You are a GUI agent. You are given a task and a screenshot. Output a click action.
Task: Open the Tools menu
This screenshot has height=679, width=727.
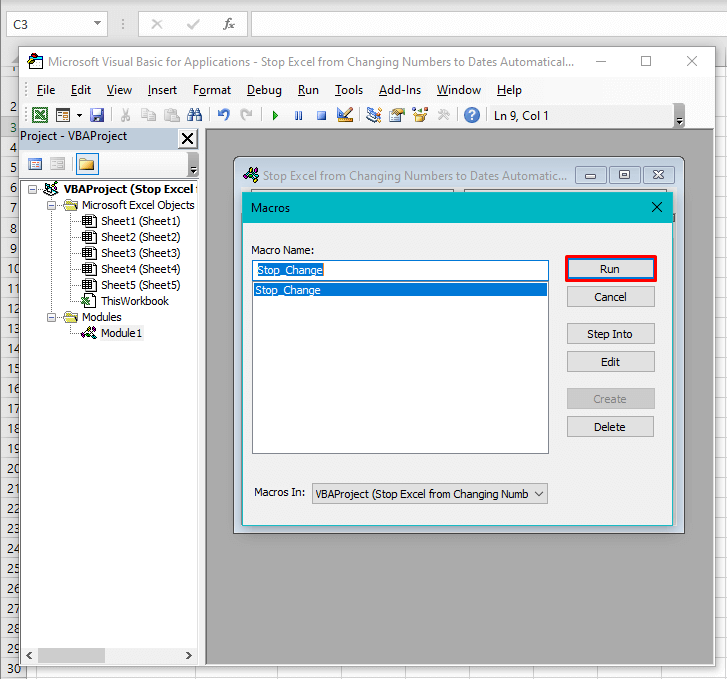(349, 90)
